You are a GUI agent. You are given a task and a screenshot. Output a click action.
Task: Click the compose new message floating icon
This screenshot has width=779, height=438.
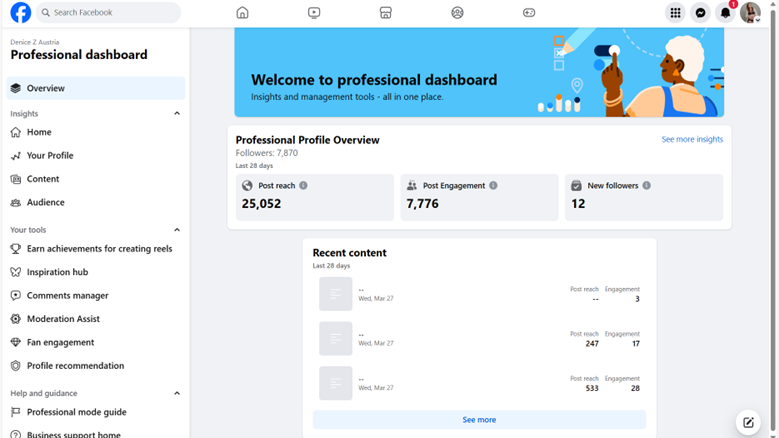(x=748, y=423)
